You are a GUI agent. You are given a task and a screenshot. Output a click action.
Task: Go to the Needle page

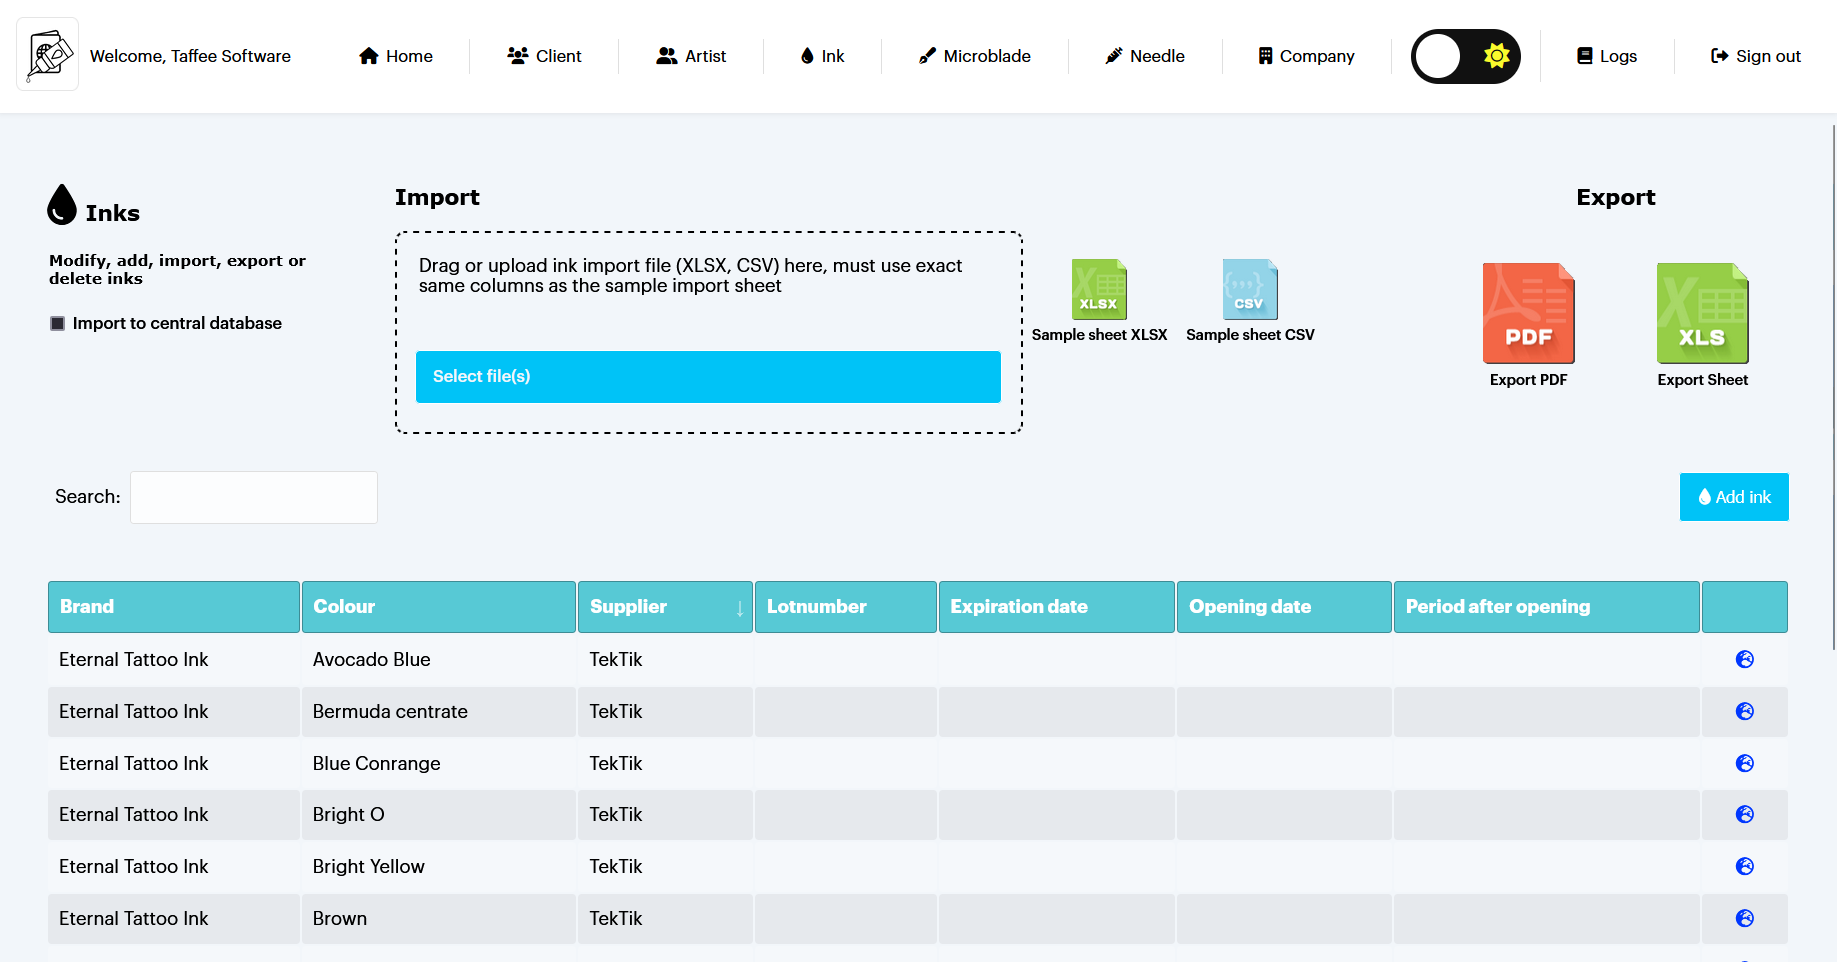(1145, 56)
